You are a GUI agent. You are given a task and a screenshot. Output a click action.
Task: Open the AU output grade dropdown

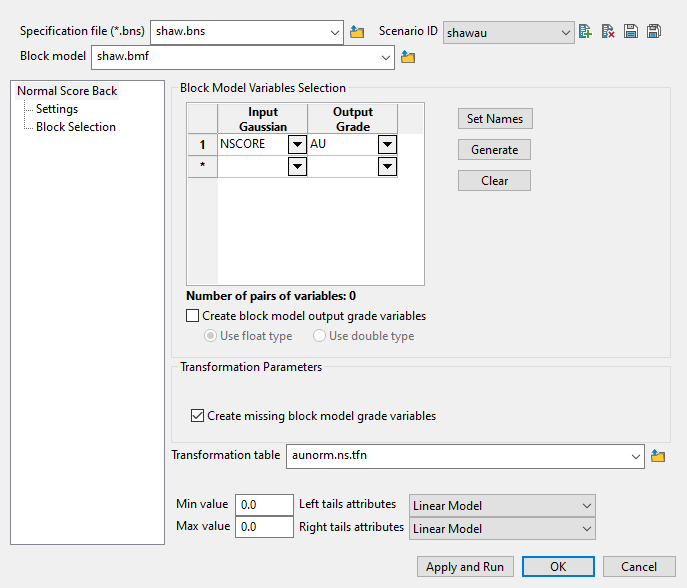click(x=387, y=145)
